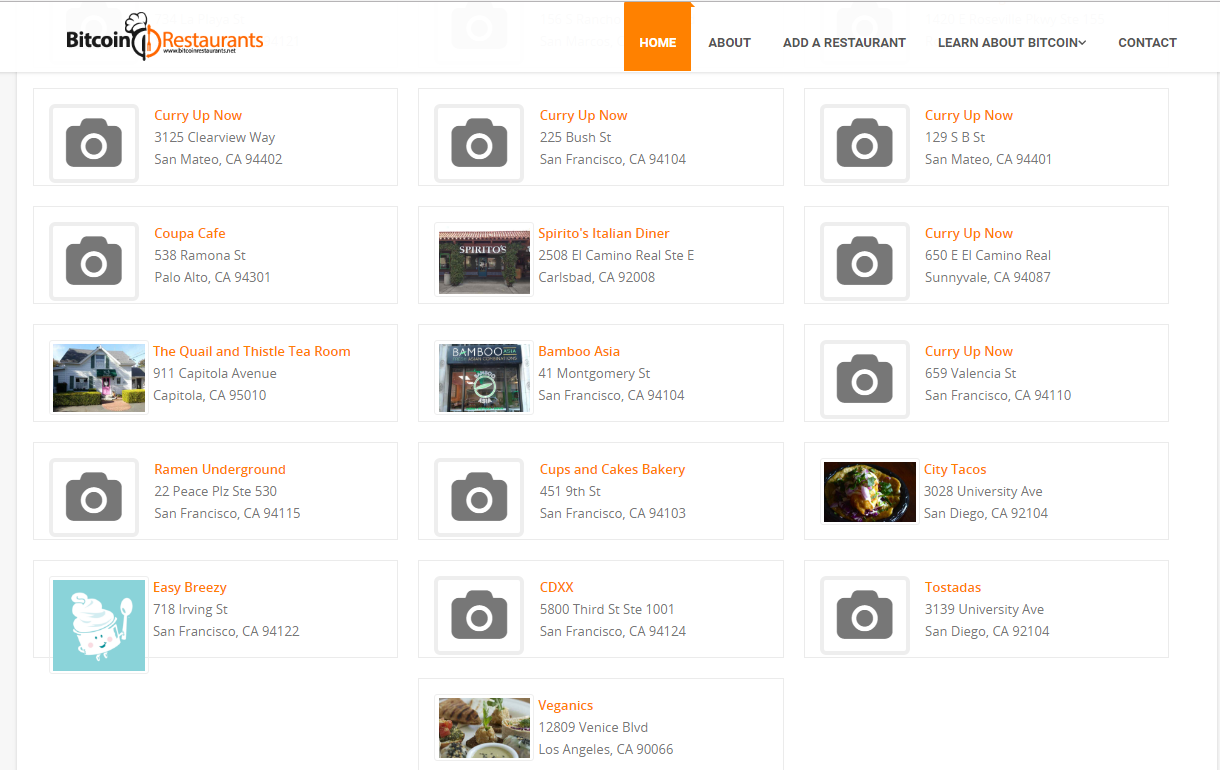The image size is (1220, 770).
Task: Click Tostadas camera placeholder icon
Action: click(x=865, y=615)
